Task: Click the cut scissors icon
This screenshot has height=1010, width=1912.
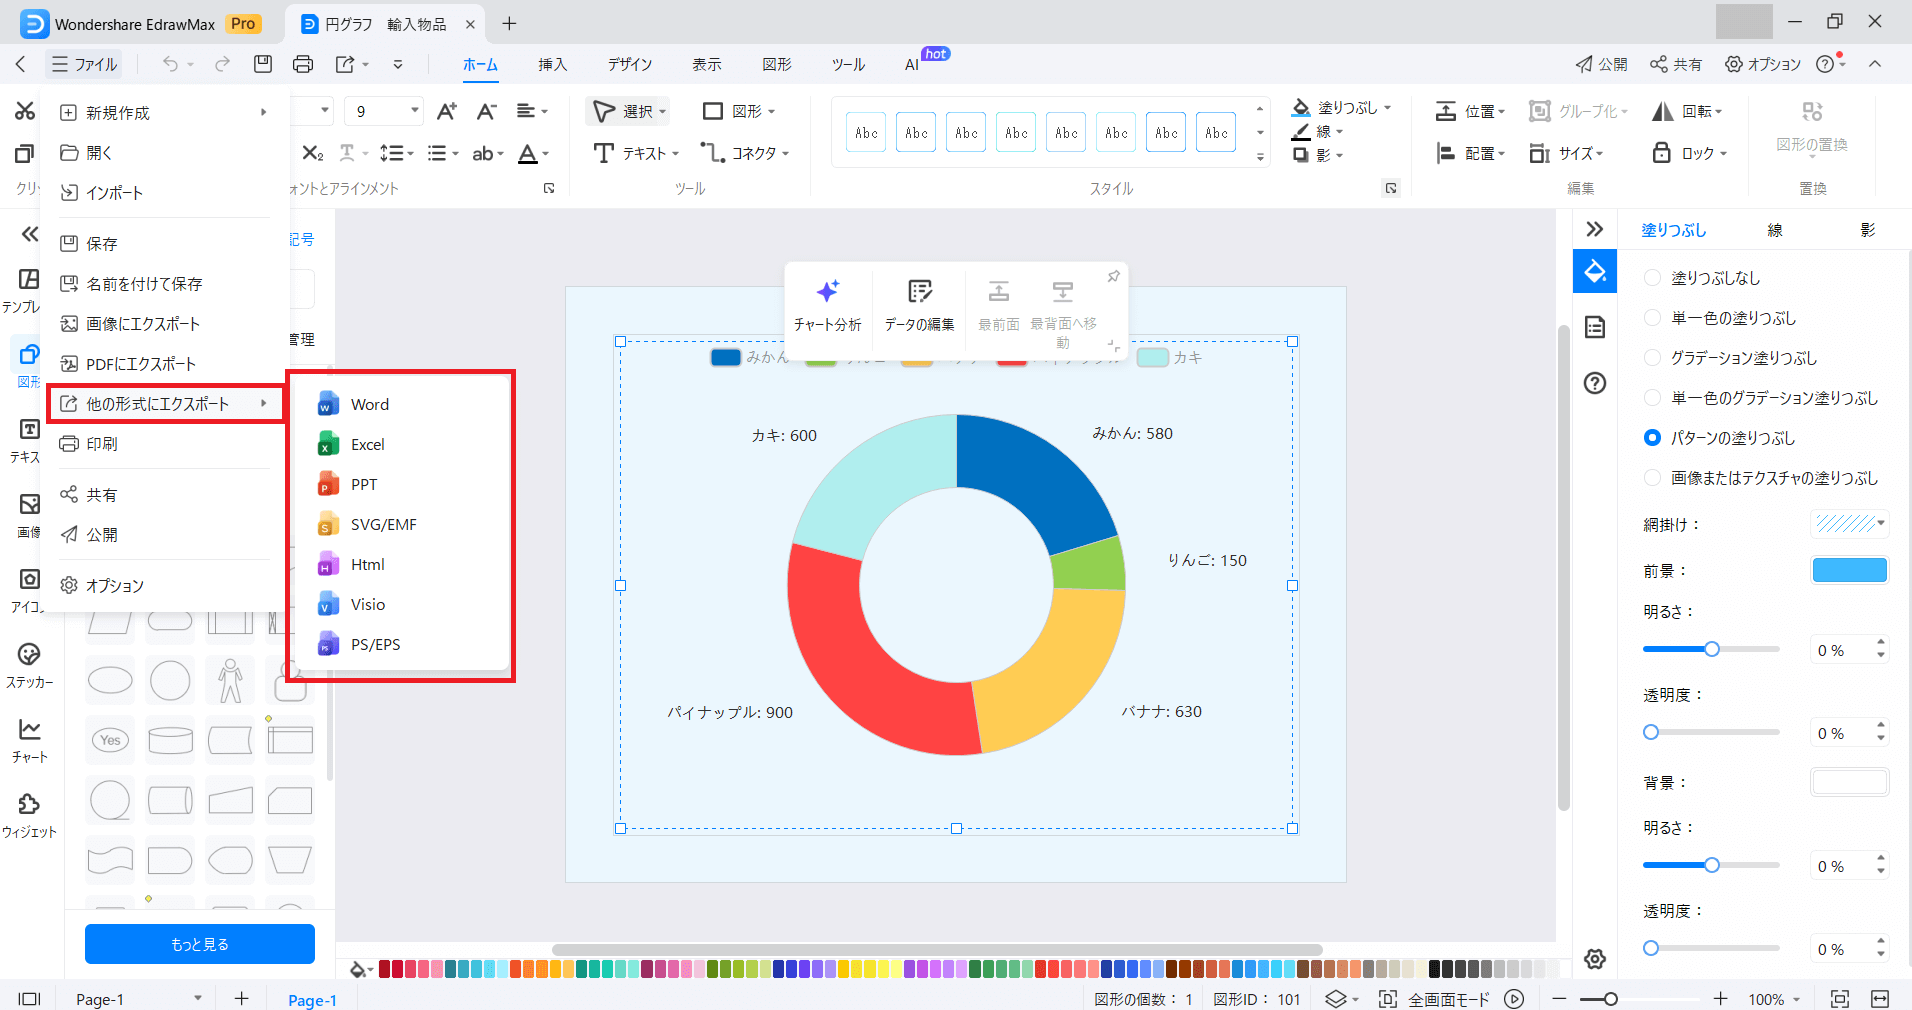Action: click(x=25, y=111)
